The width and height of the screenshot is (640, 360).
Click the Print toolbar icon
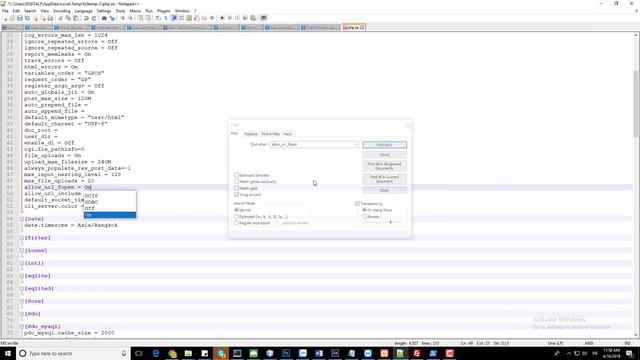50,18
